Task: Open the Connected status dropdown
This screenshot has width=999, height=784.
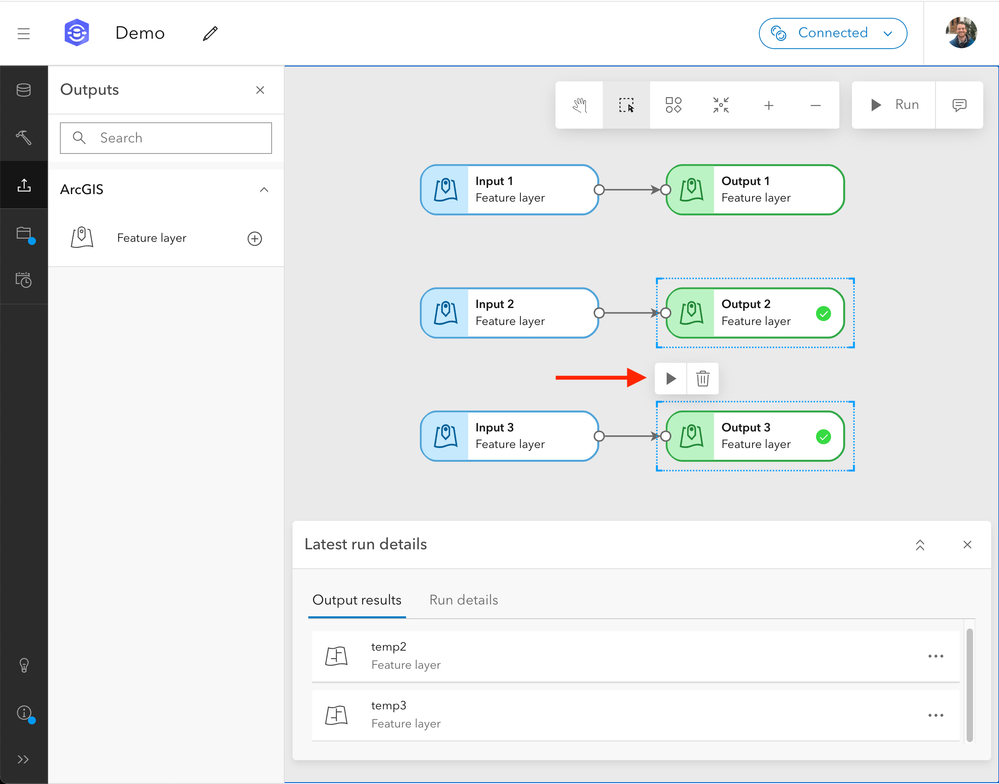Action: coord(832,33)
